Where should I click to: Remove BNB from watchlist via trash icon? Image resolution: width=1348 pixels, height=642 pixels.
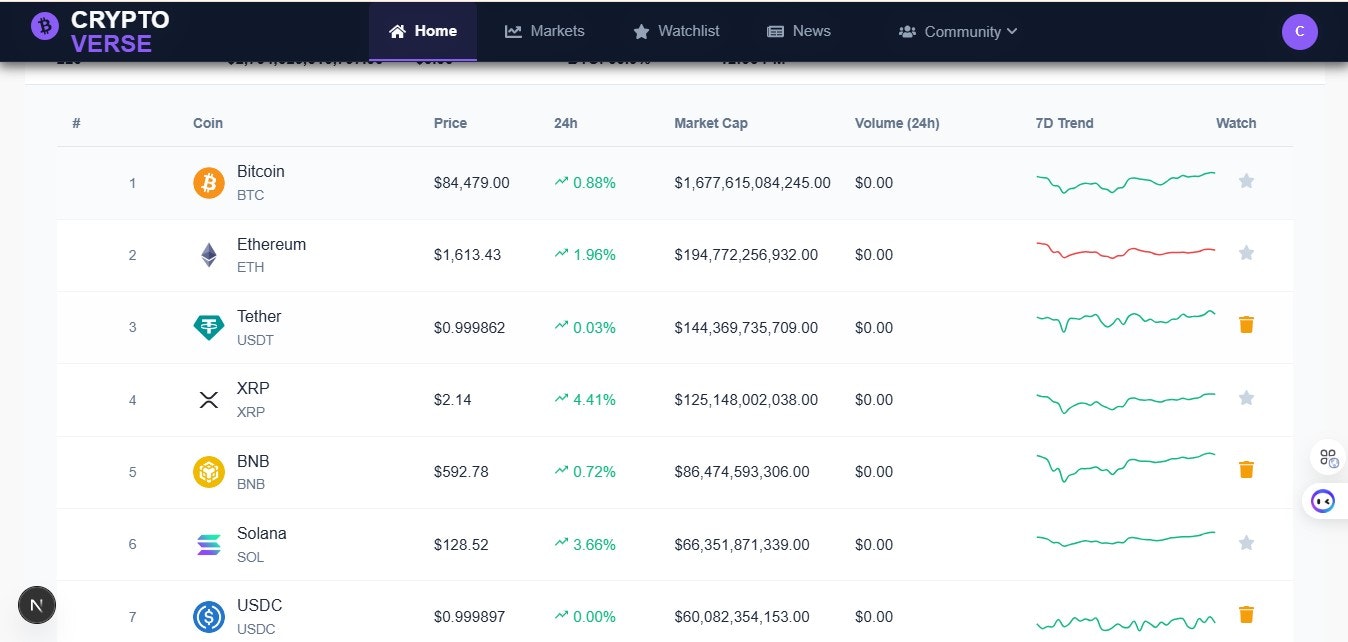point(1246,469)
